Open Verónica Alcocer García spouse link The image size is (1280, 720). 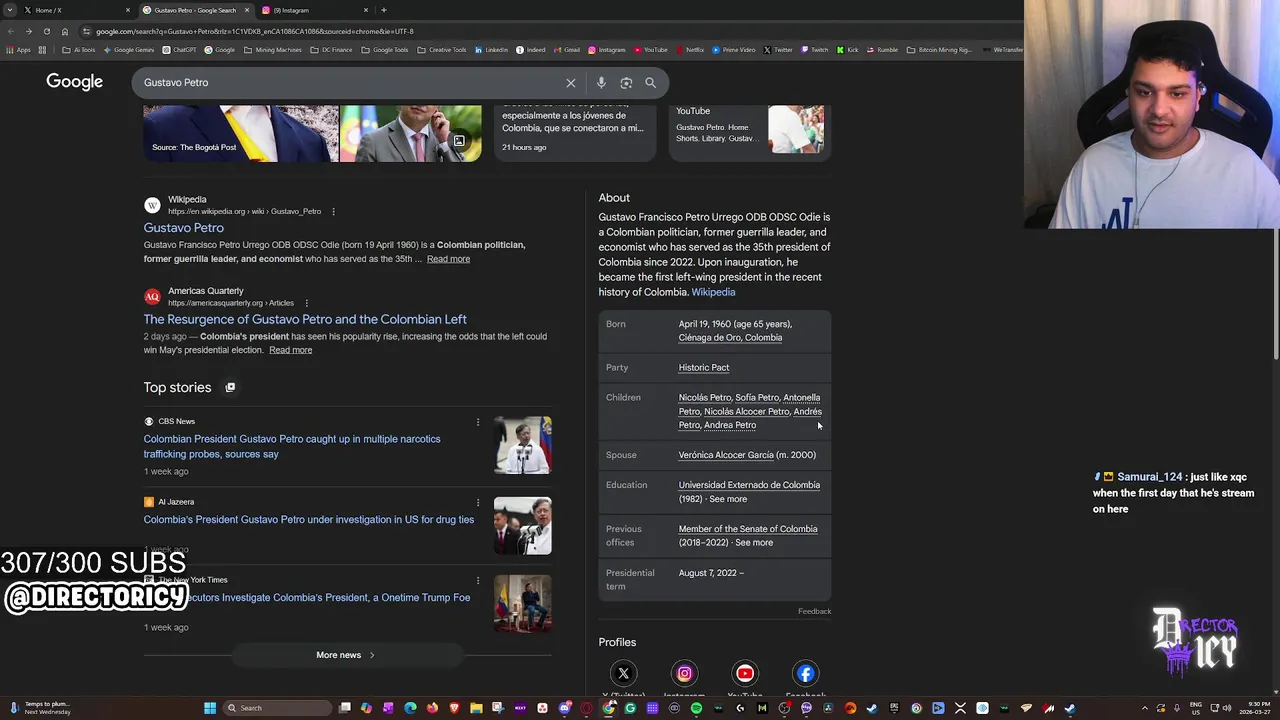726,455
